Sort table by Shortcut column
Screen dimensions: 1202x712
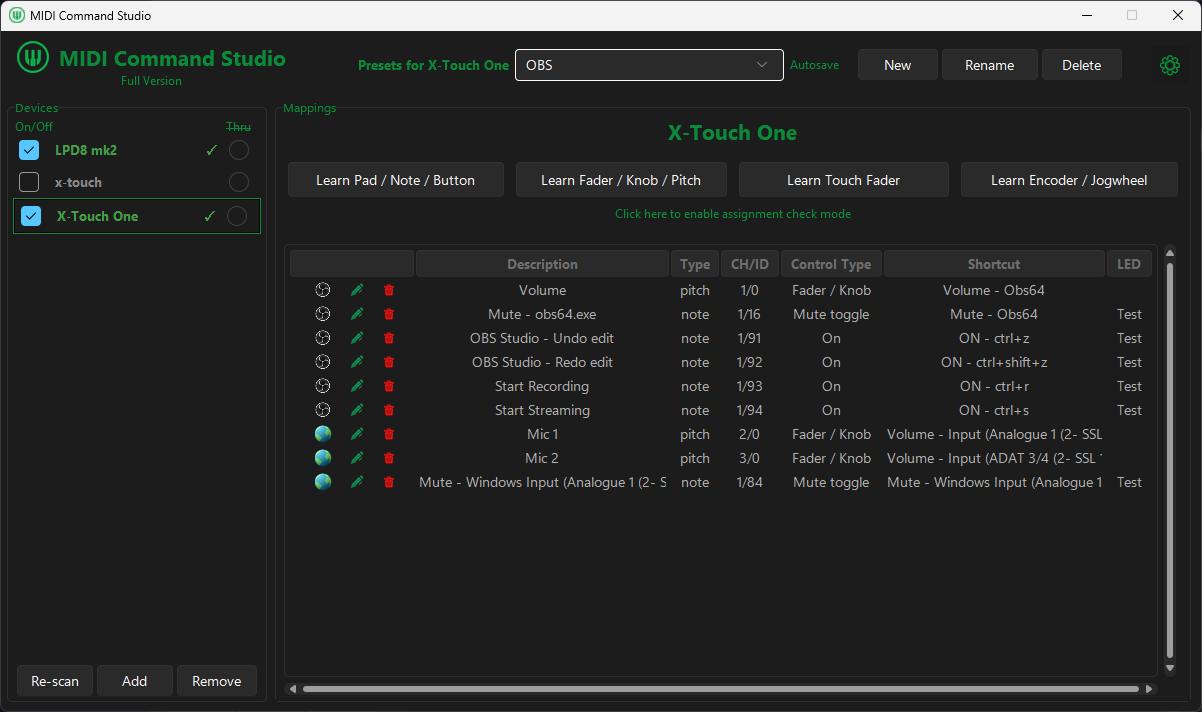point(994,264)
